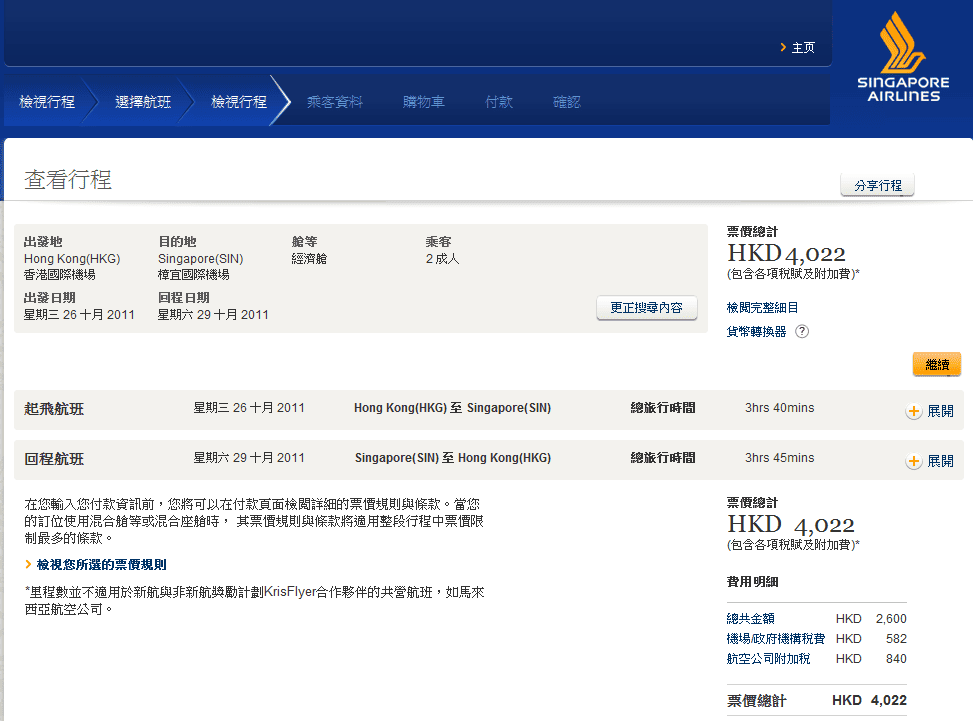Select the 乘客資料 step
973x721 pixels.
pos(334,102)
